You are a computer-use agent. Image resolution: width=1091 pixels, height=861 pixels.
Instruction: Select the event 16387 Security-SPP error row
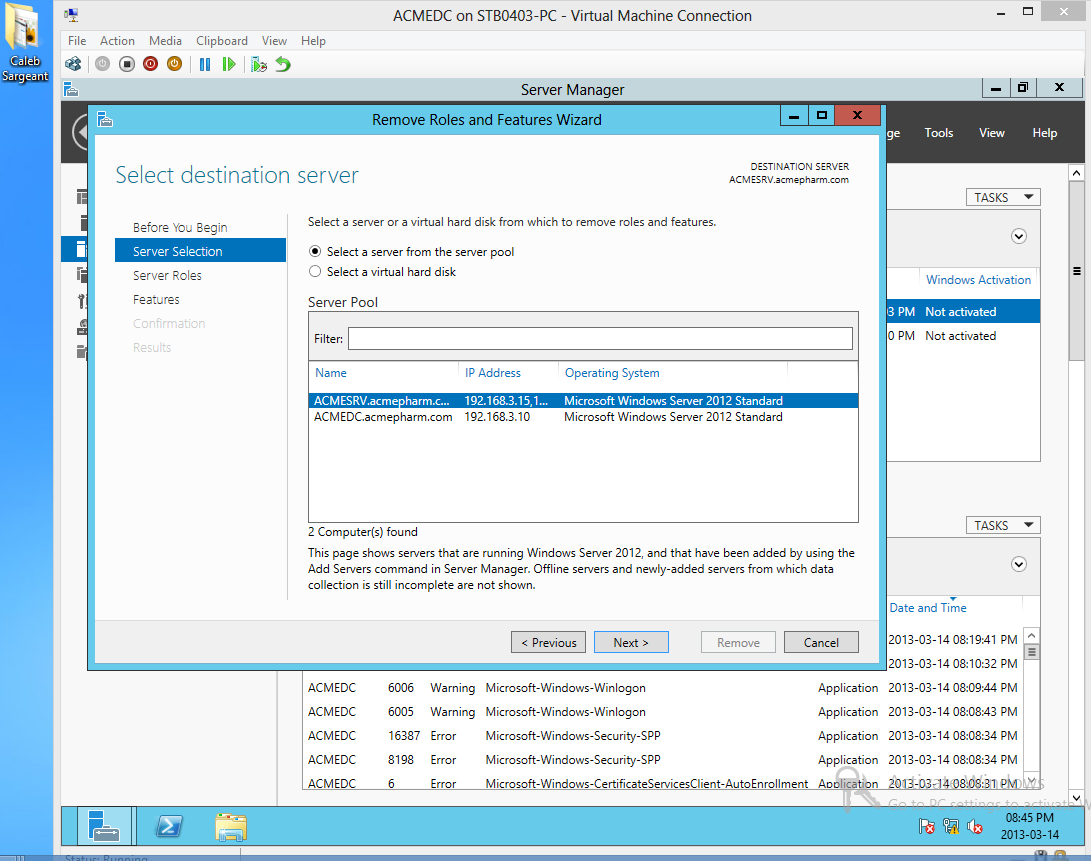click(662, 736)
